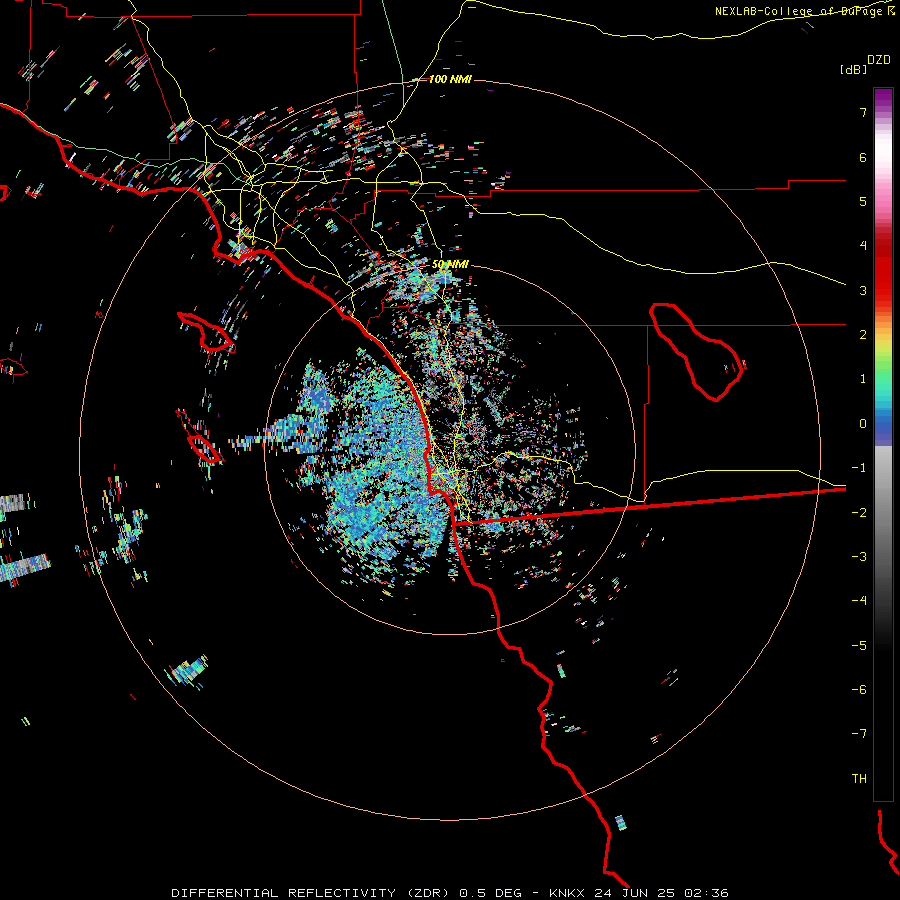Click the DZD label above the color scale

[879, 60]
